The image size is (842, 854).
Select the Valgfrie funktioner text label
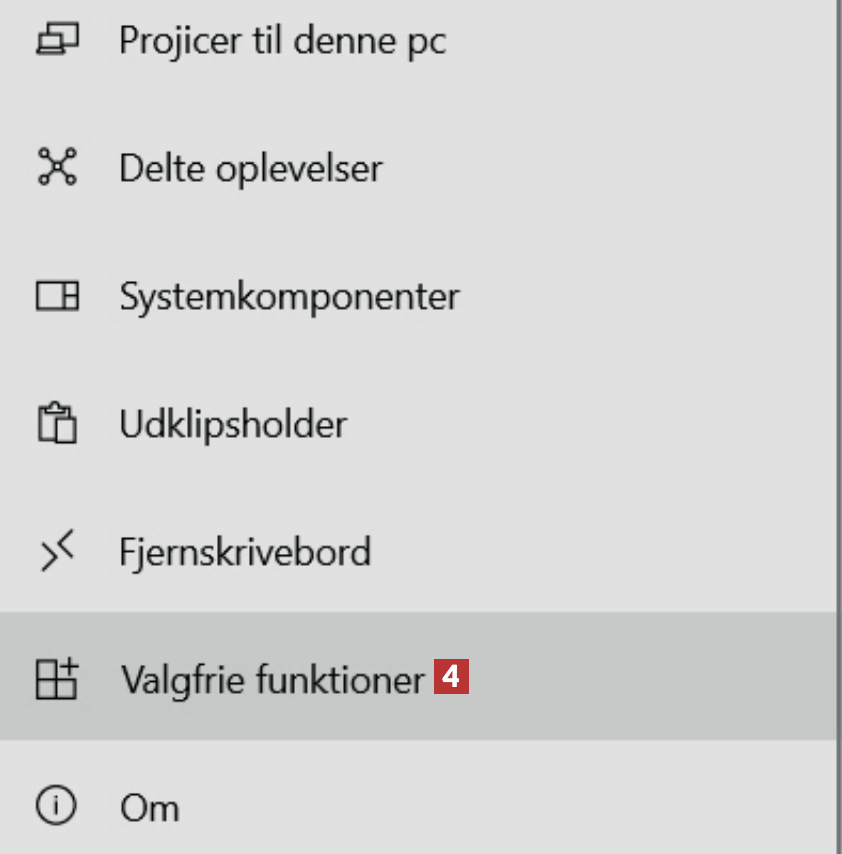click(x=272, y=680)
